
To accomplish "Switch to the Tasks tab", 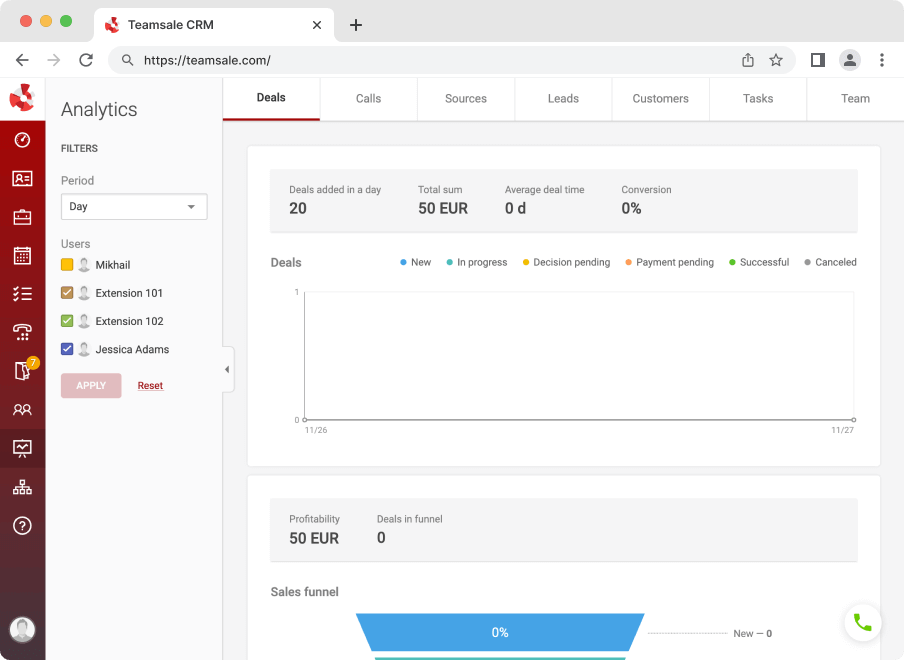I will point(758,99).
